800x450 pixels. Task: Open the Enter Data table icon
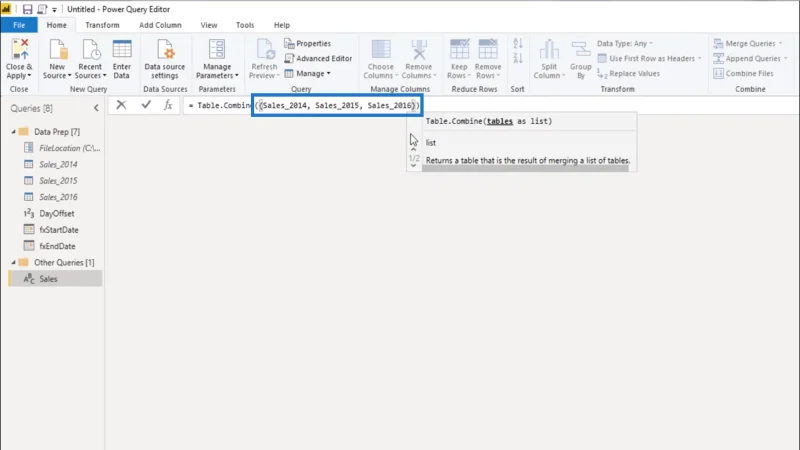coord(122,49)
